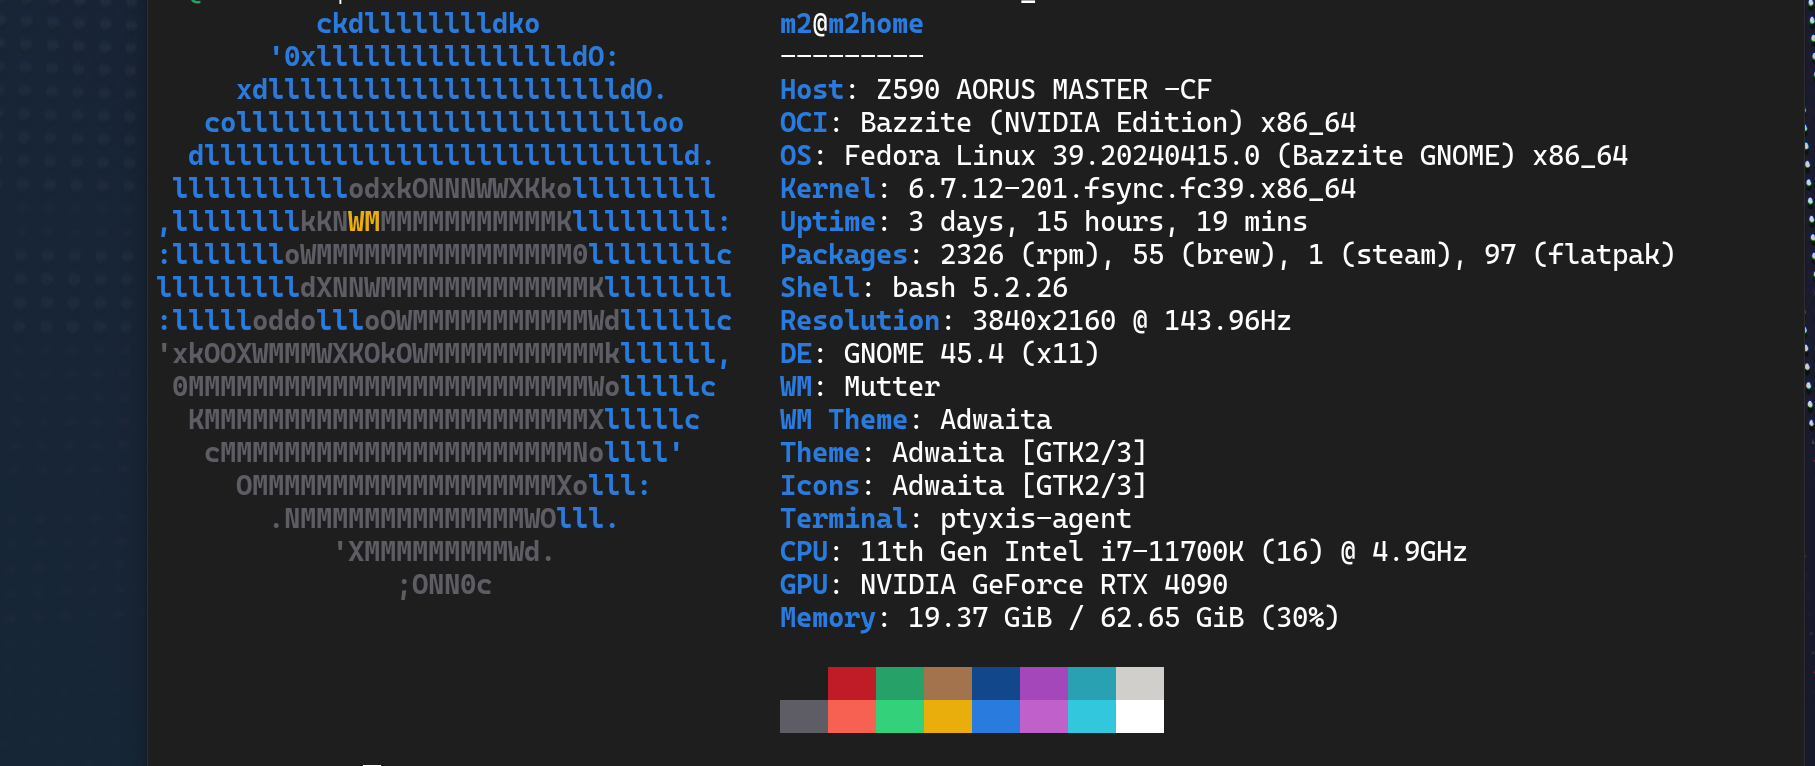Click the 'Shell' label

[x=820, y=288]
